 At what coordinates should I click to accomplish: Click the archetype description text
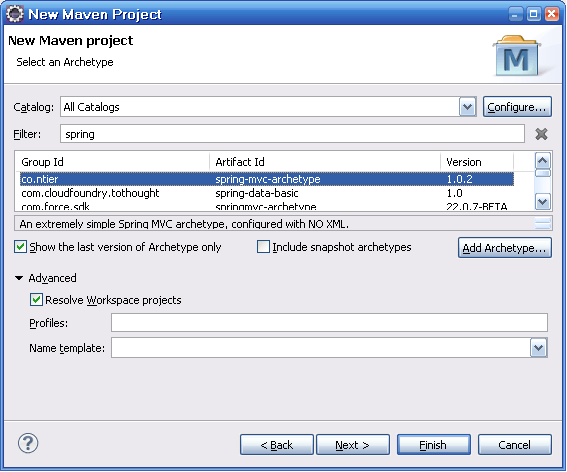click(184, 224)
